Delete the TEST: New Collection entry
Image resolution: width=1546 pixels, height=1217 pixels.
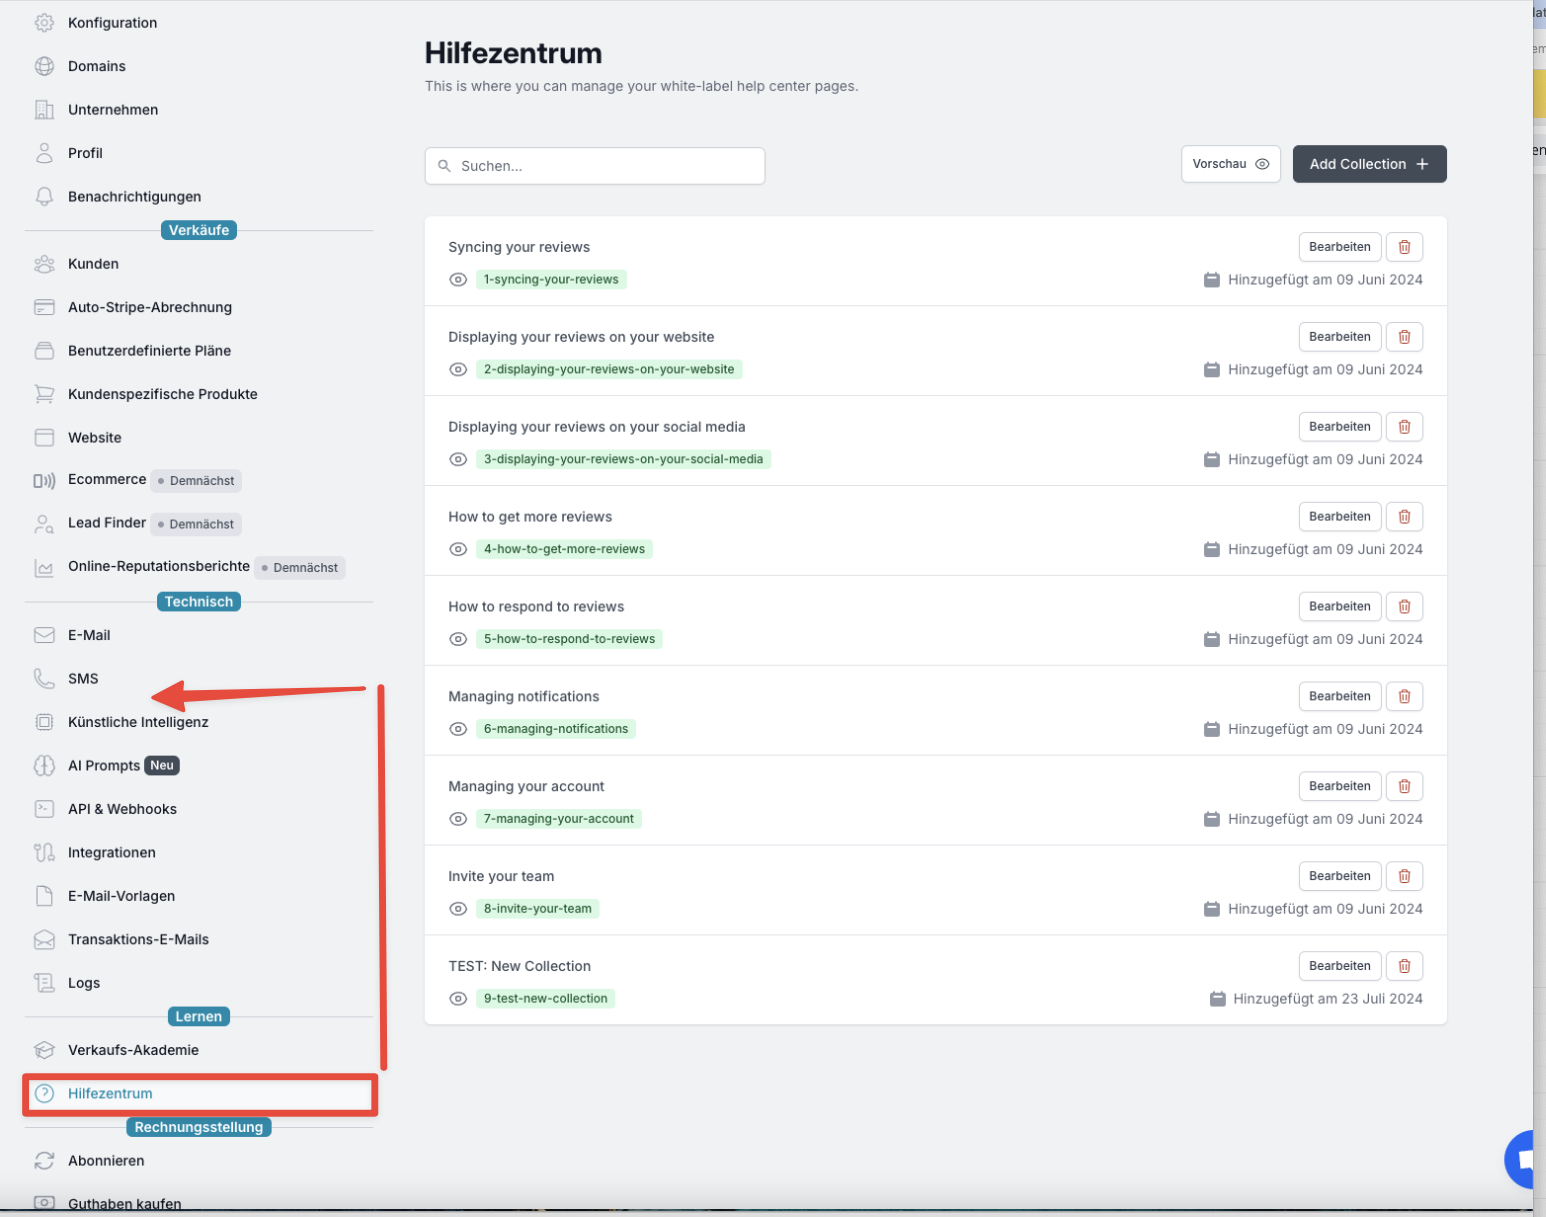point(1404,966)
